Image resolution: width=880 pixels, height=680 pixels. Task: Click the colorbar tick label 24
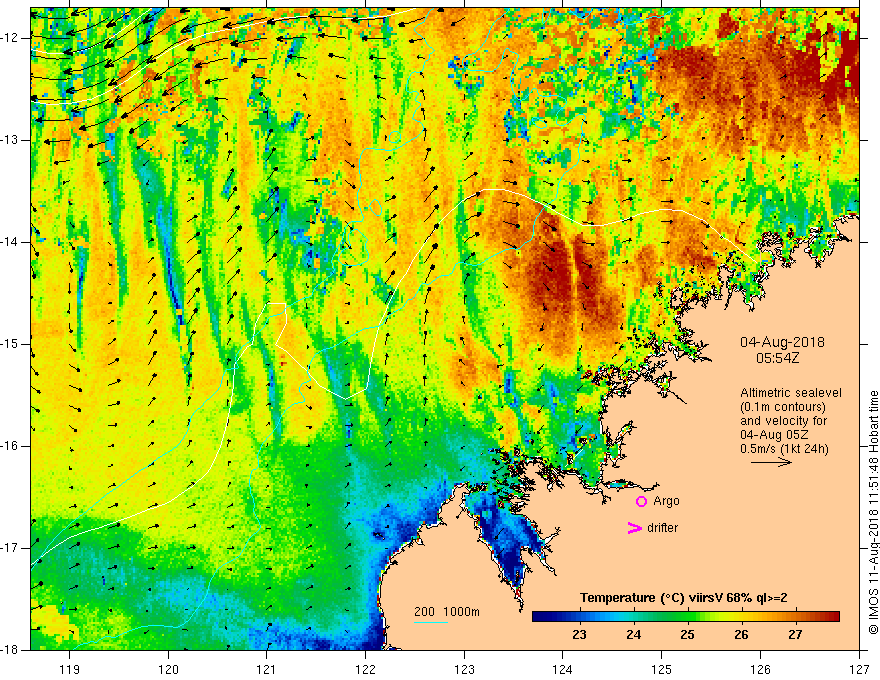coord(633,635)
